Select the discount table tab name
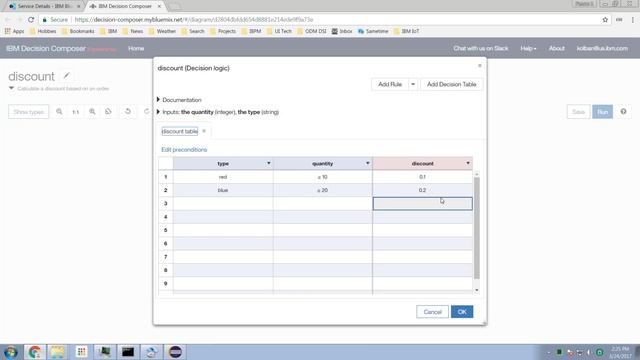 [180, 131]
